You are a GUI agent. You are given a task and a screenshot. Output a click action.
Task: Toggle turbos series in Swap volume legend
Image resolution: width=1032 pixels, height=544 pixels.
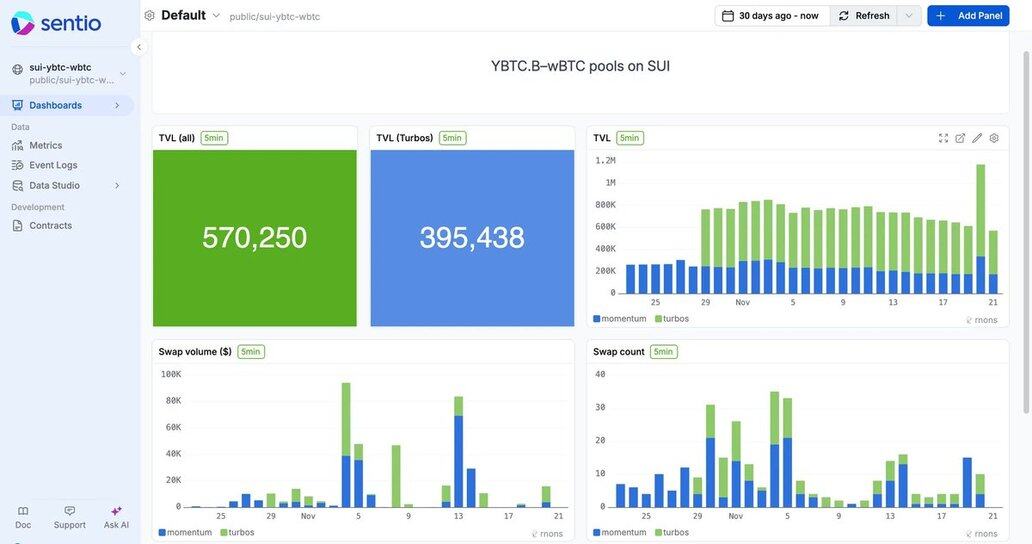237,533
